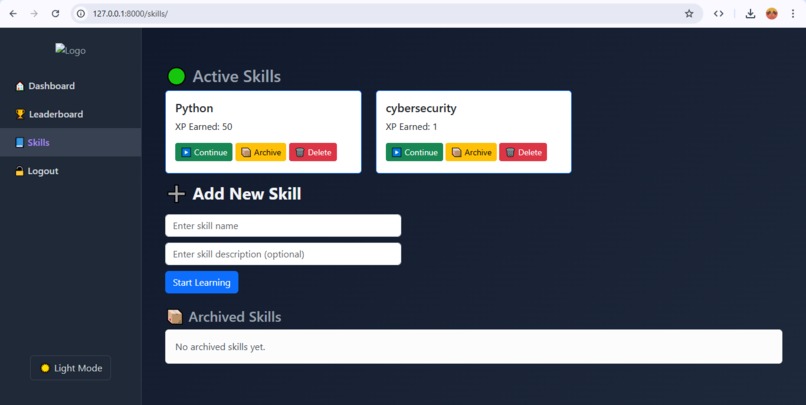
Task: Click the Python card title
Action: 194,108
